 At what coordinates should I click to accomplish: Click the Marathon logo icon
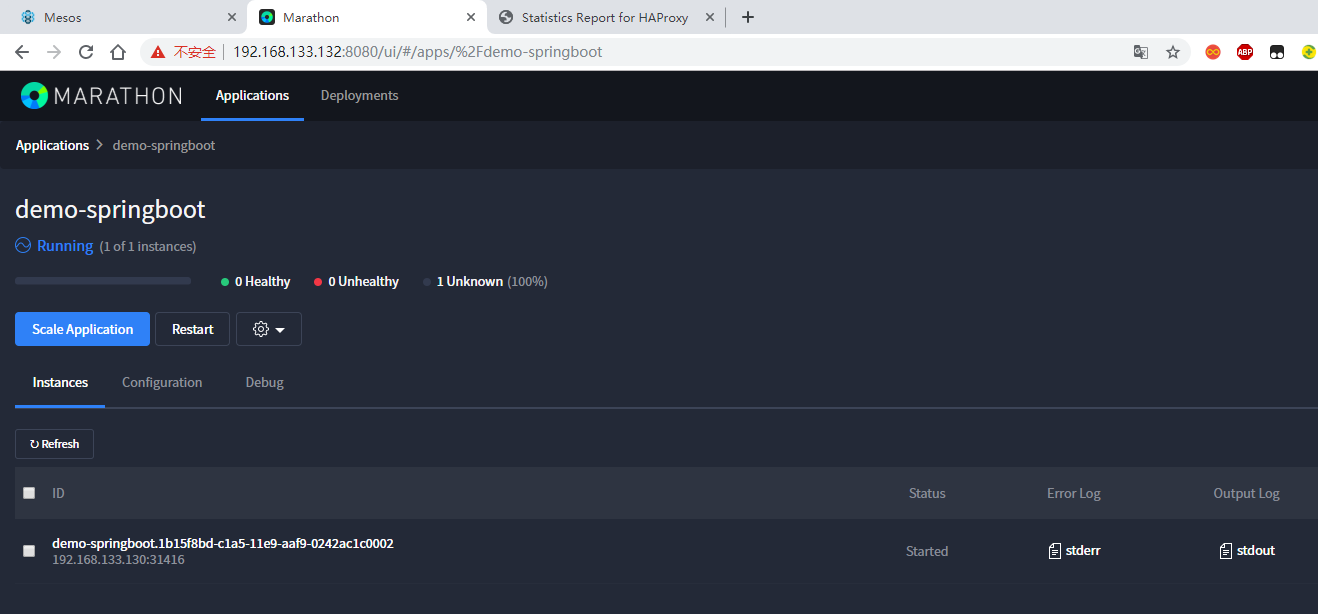34,96
